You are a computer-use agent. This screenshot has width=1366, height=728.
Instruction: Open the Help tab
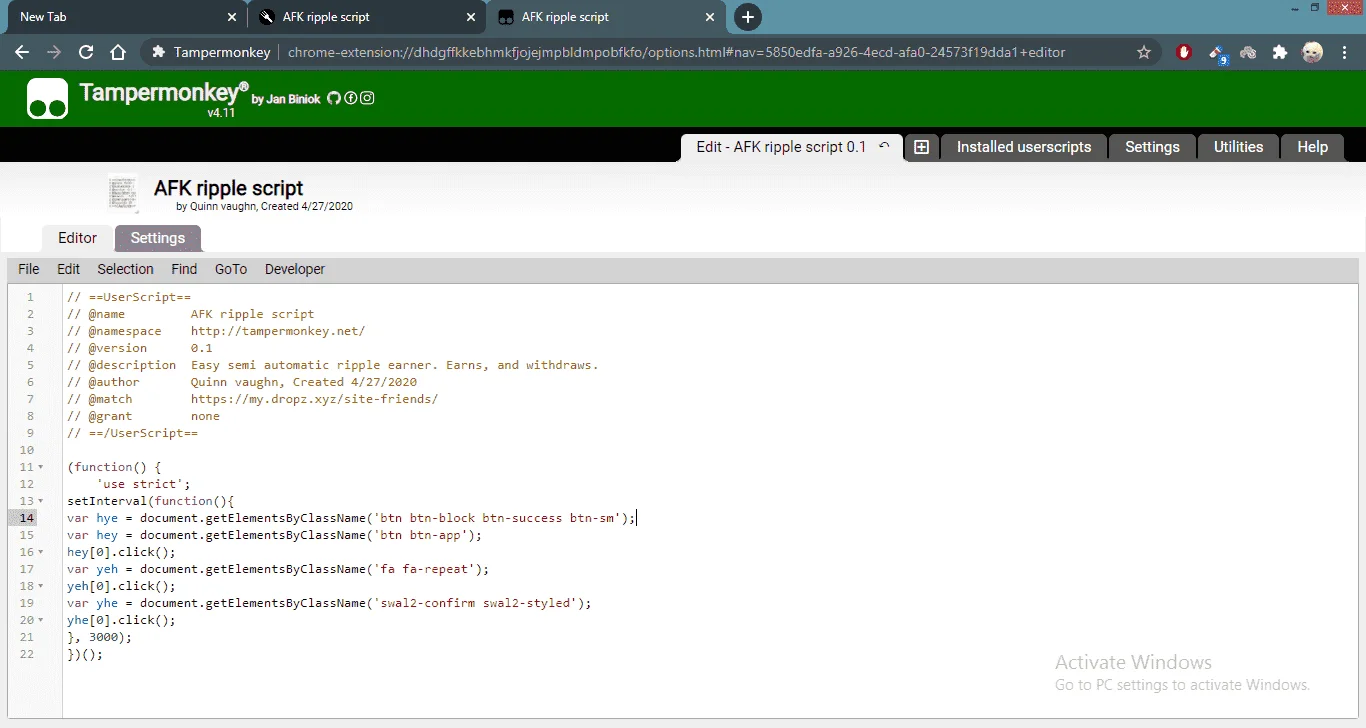(x=1312, y=147)
